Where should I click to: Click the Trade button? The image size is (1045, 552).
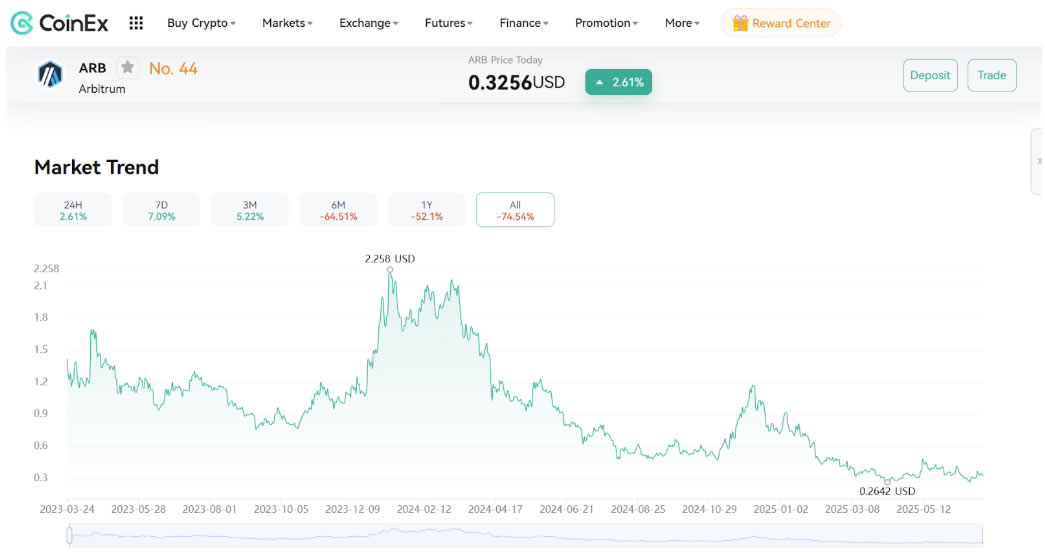point(991,76)
